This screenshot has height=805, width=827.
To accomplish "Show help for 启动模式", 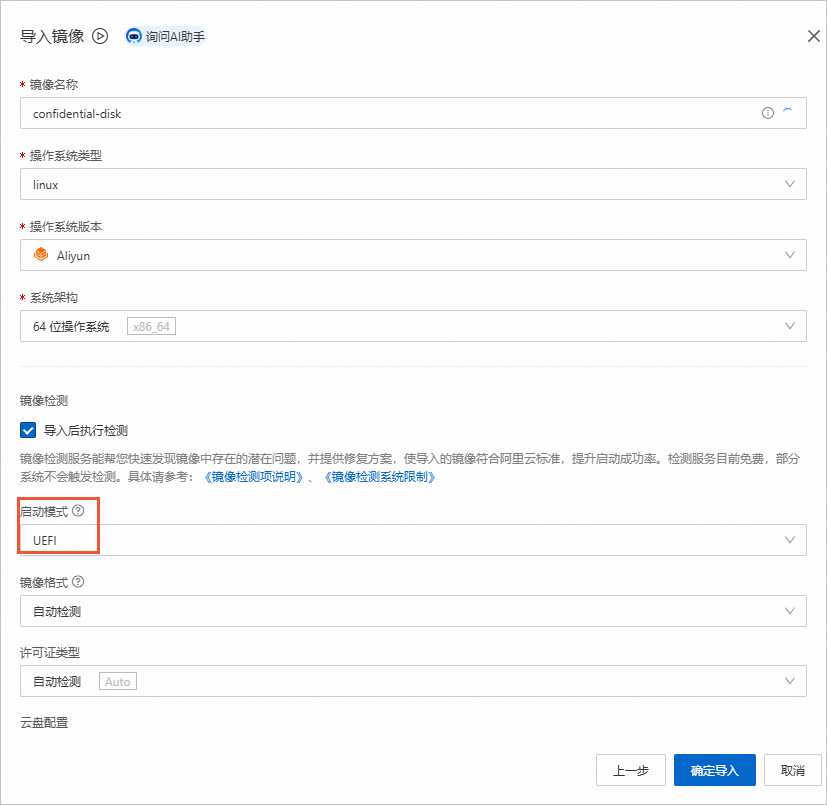I will pos(78,511).
